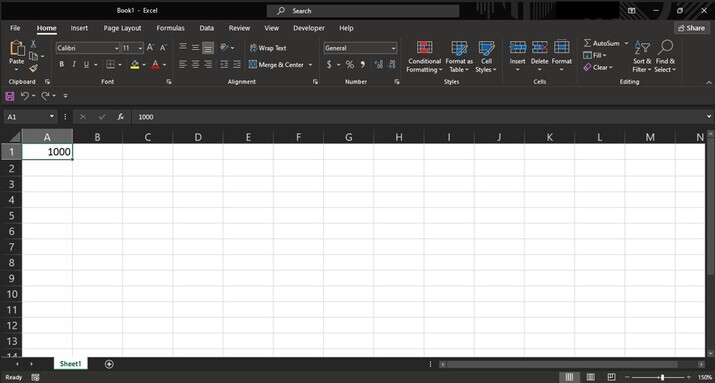Click the Save icon in quick access toolbar
Viewport: 715px width, 383px height.
(x=10, y=96)
